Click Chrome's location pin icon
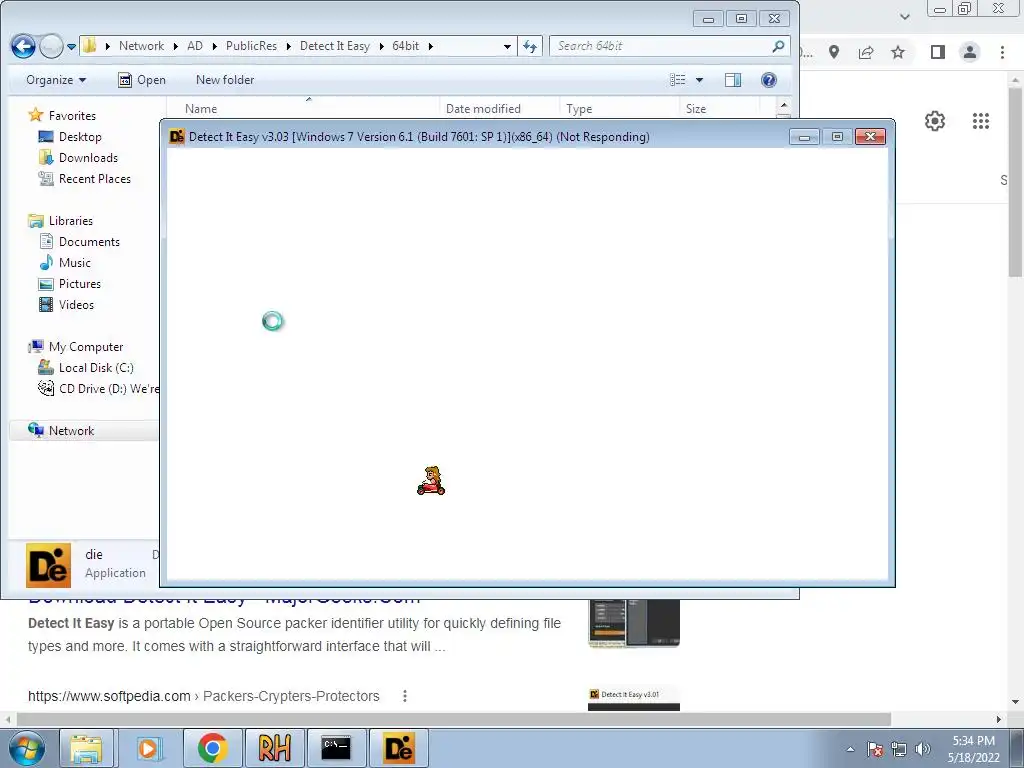This screenshot has height=768, width=1024. [x=834, y=52]
